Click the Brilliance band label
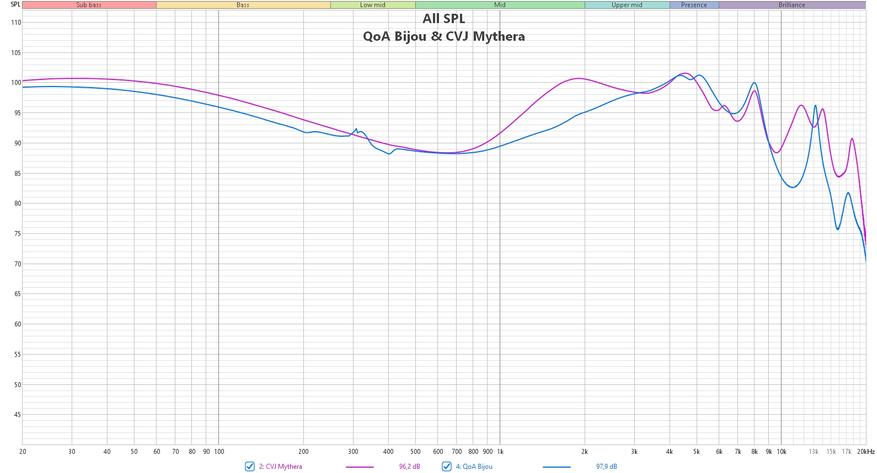 [792, 5]
